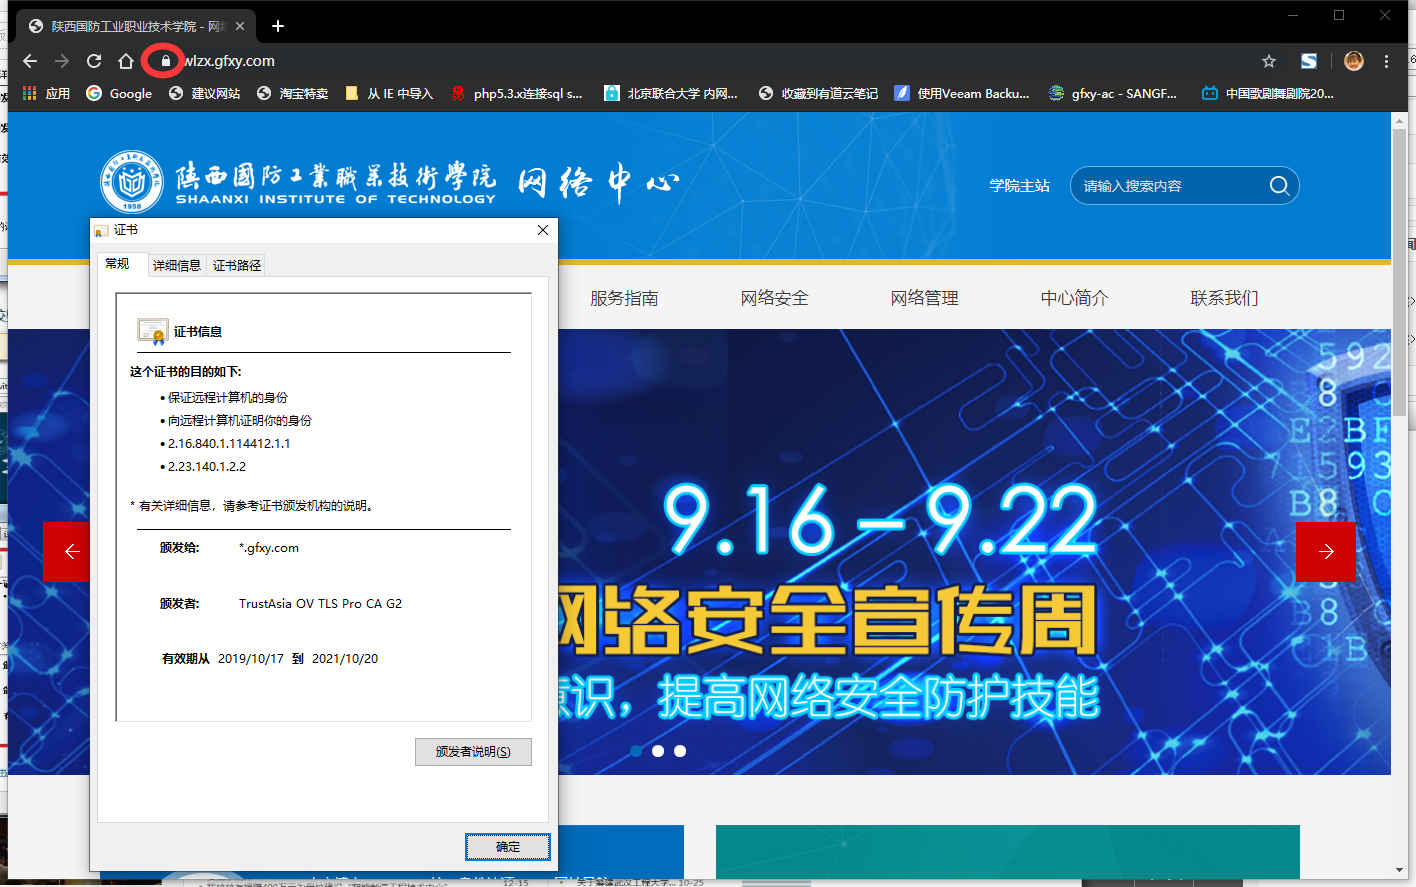Image resolution: width=1416 pixels, height=887 pixels.
Task: Open a new browser tab
Action: 278,26
